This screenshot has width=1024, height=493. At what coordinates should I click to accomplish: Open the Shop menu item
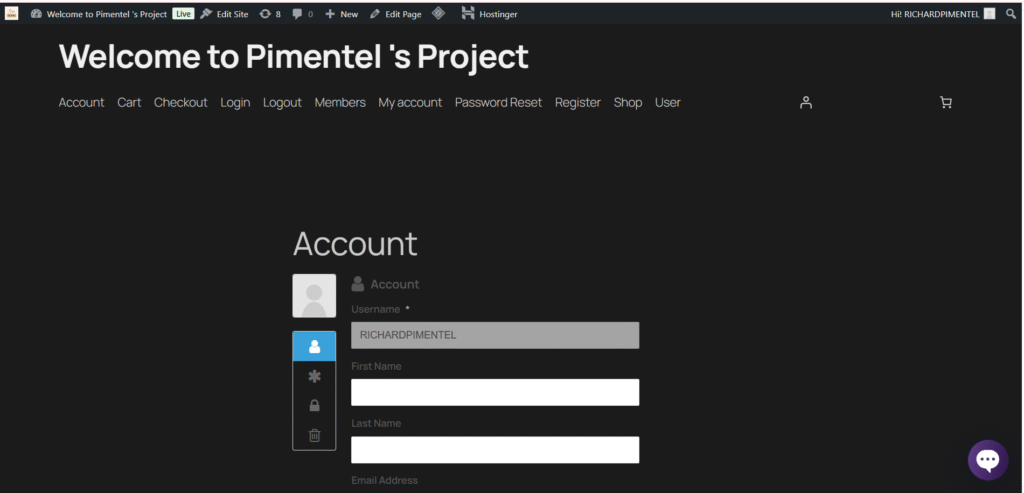coord(627,102)
